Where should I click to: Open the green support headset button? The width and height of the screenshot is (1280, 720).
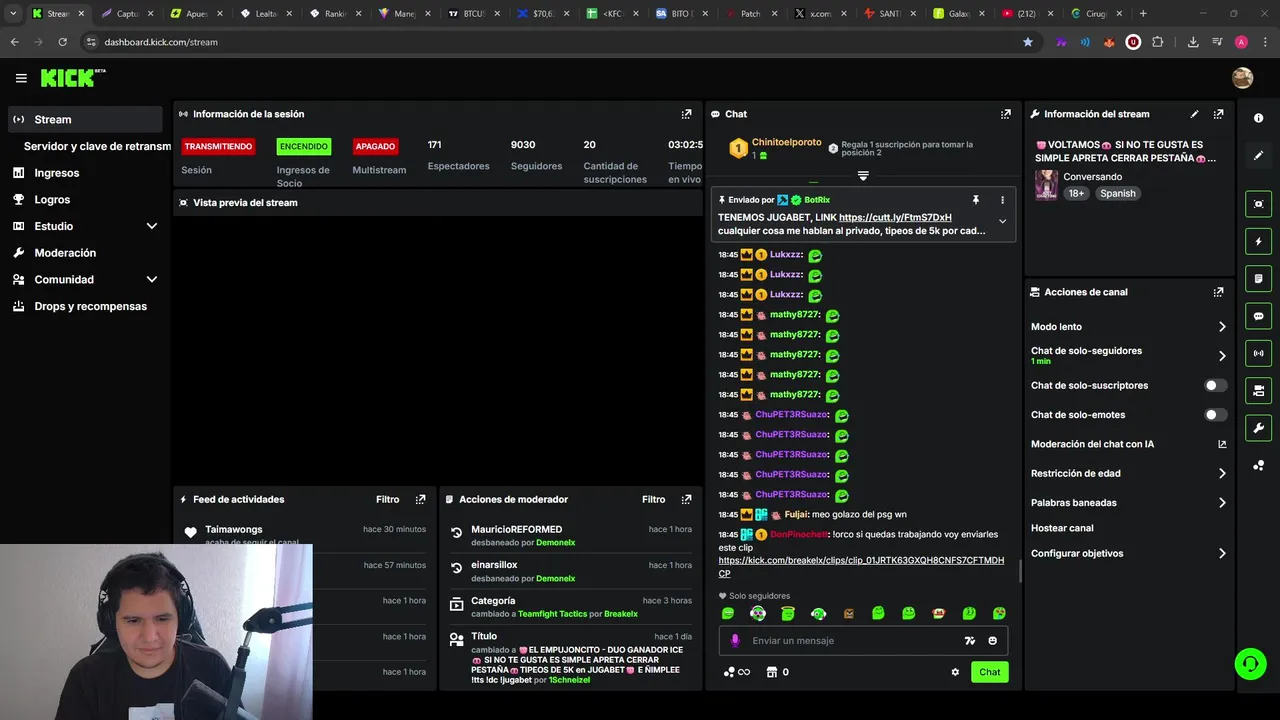tap(1249, 663)
